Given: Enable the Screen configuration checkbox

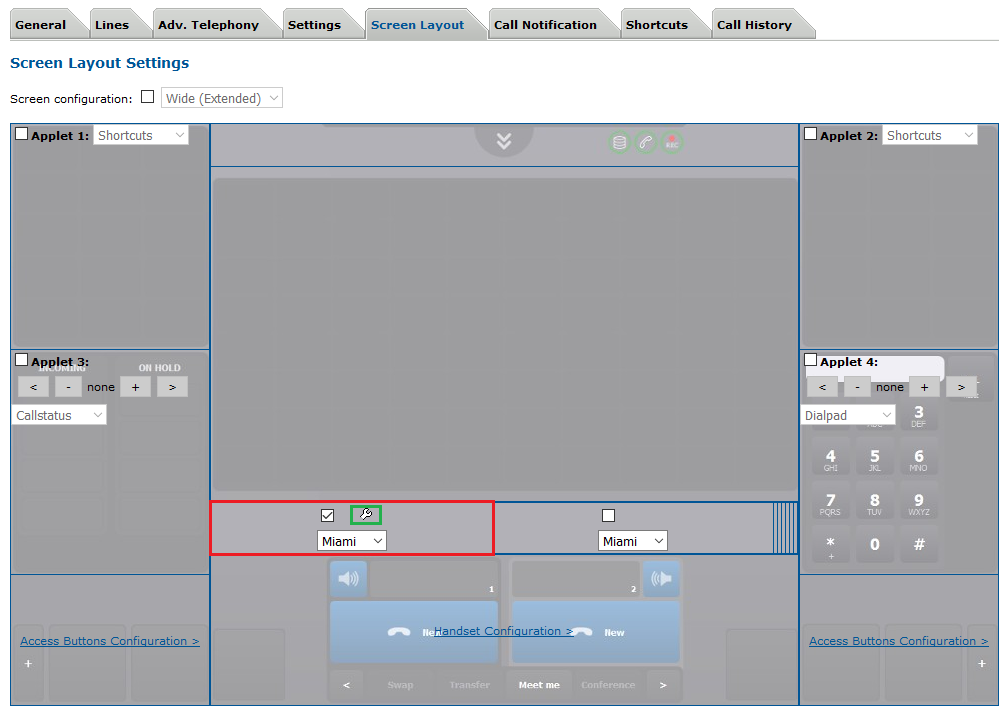Looking at the screenshot, I should pyautogui.click(x=147, y=97).
